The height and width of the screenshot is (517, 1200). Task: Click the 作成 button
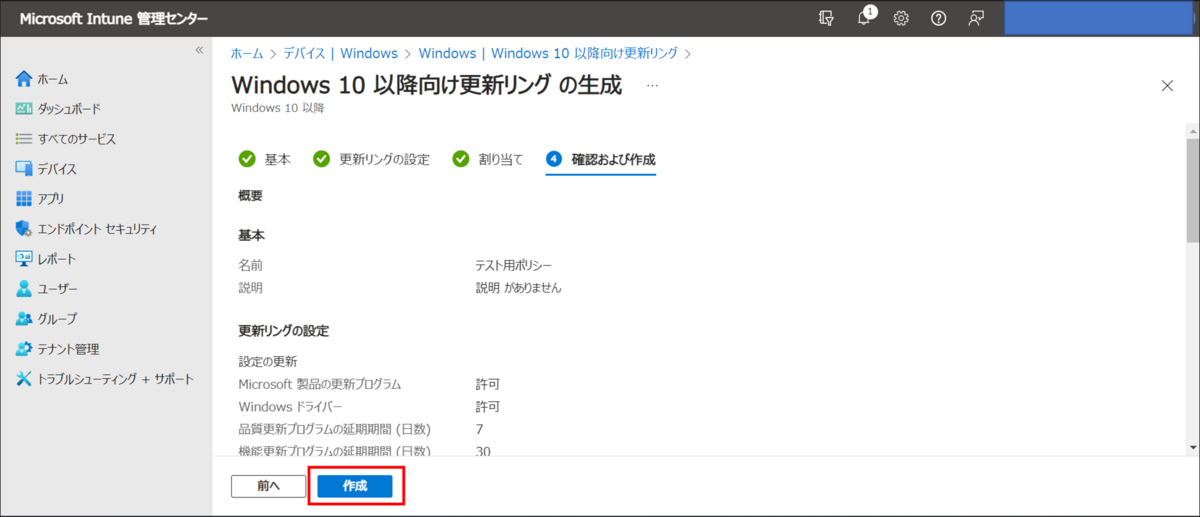355,486
